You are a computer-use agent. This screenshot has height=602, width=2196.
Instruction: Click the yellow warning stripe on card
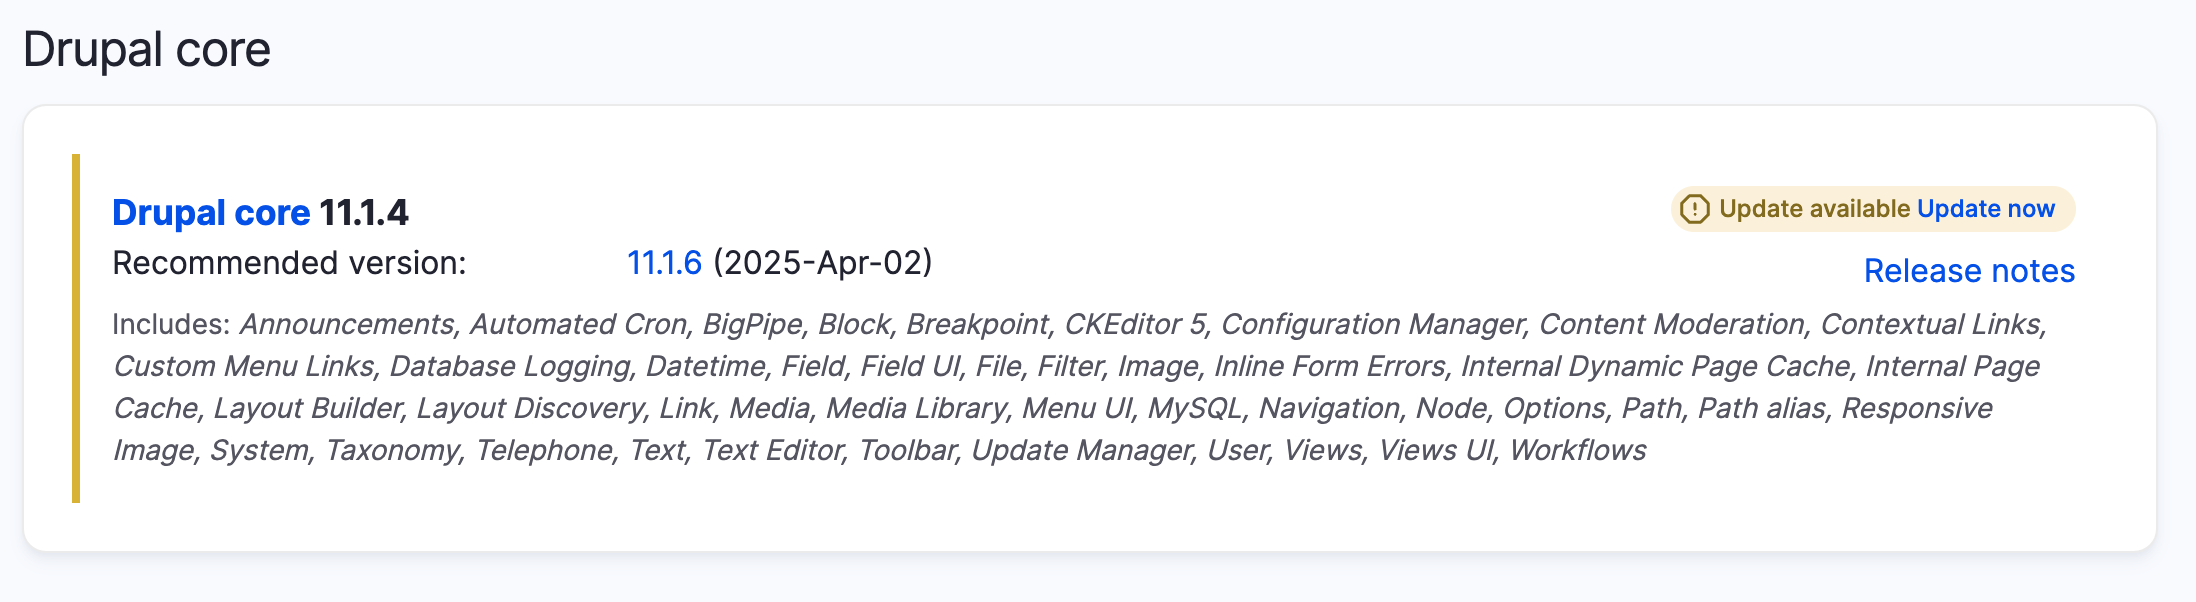(x=76, y=328)
